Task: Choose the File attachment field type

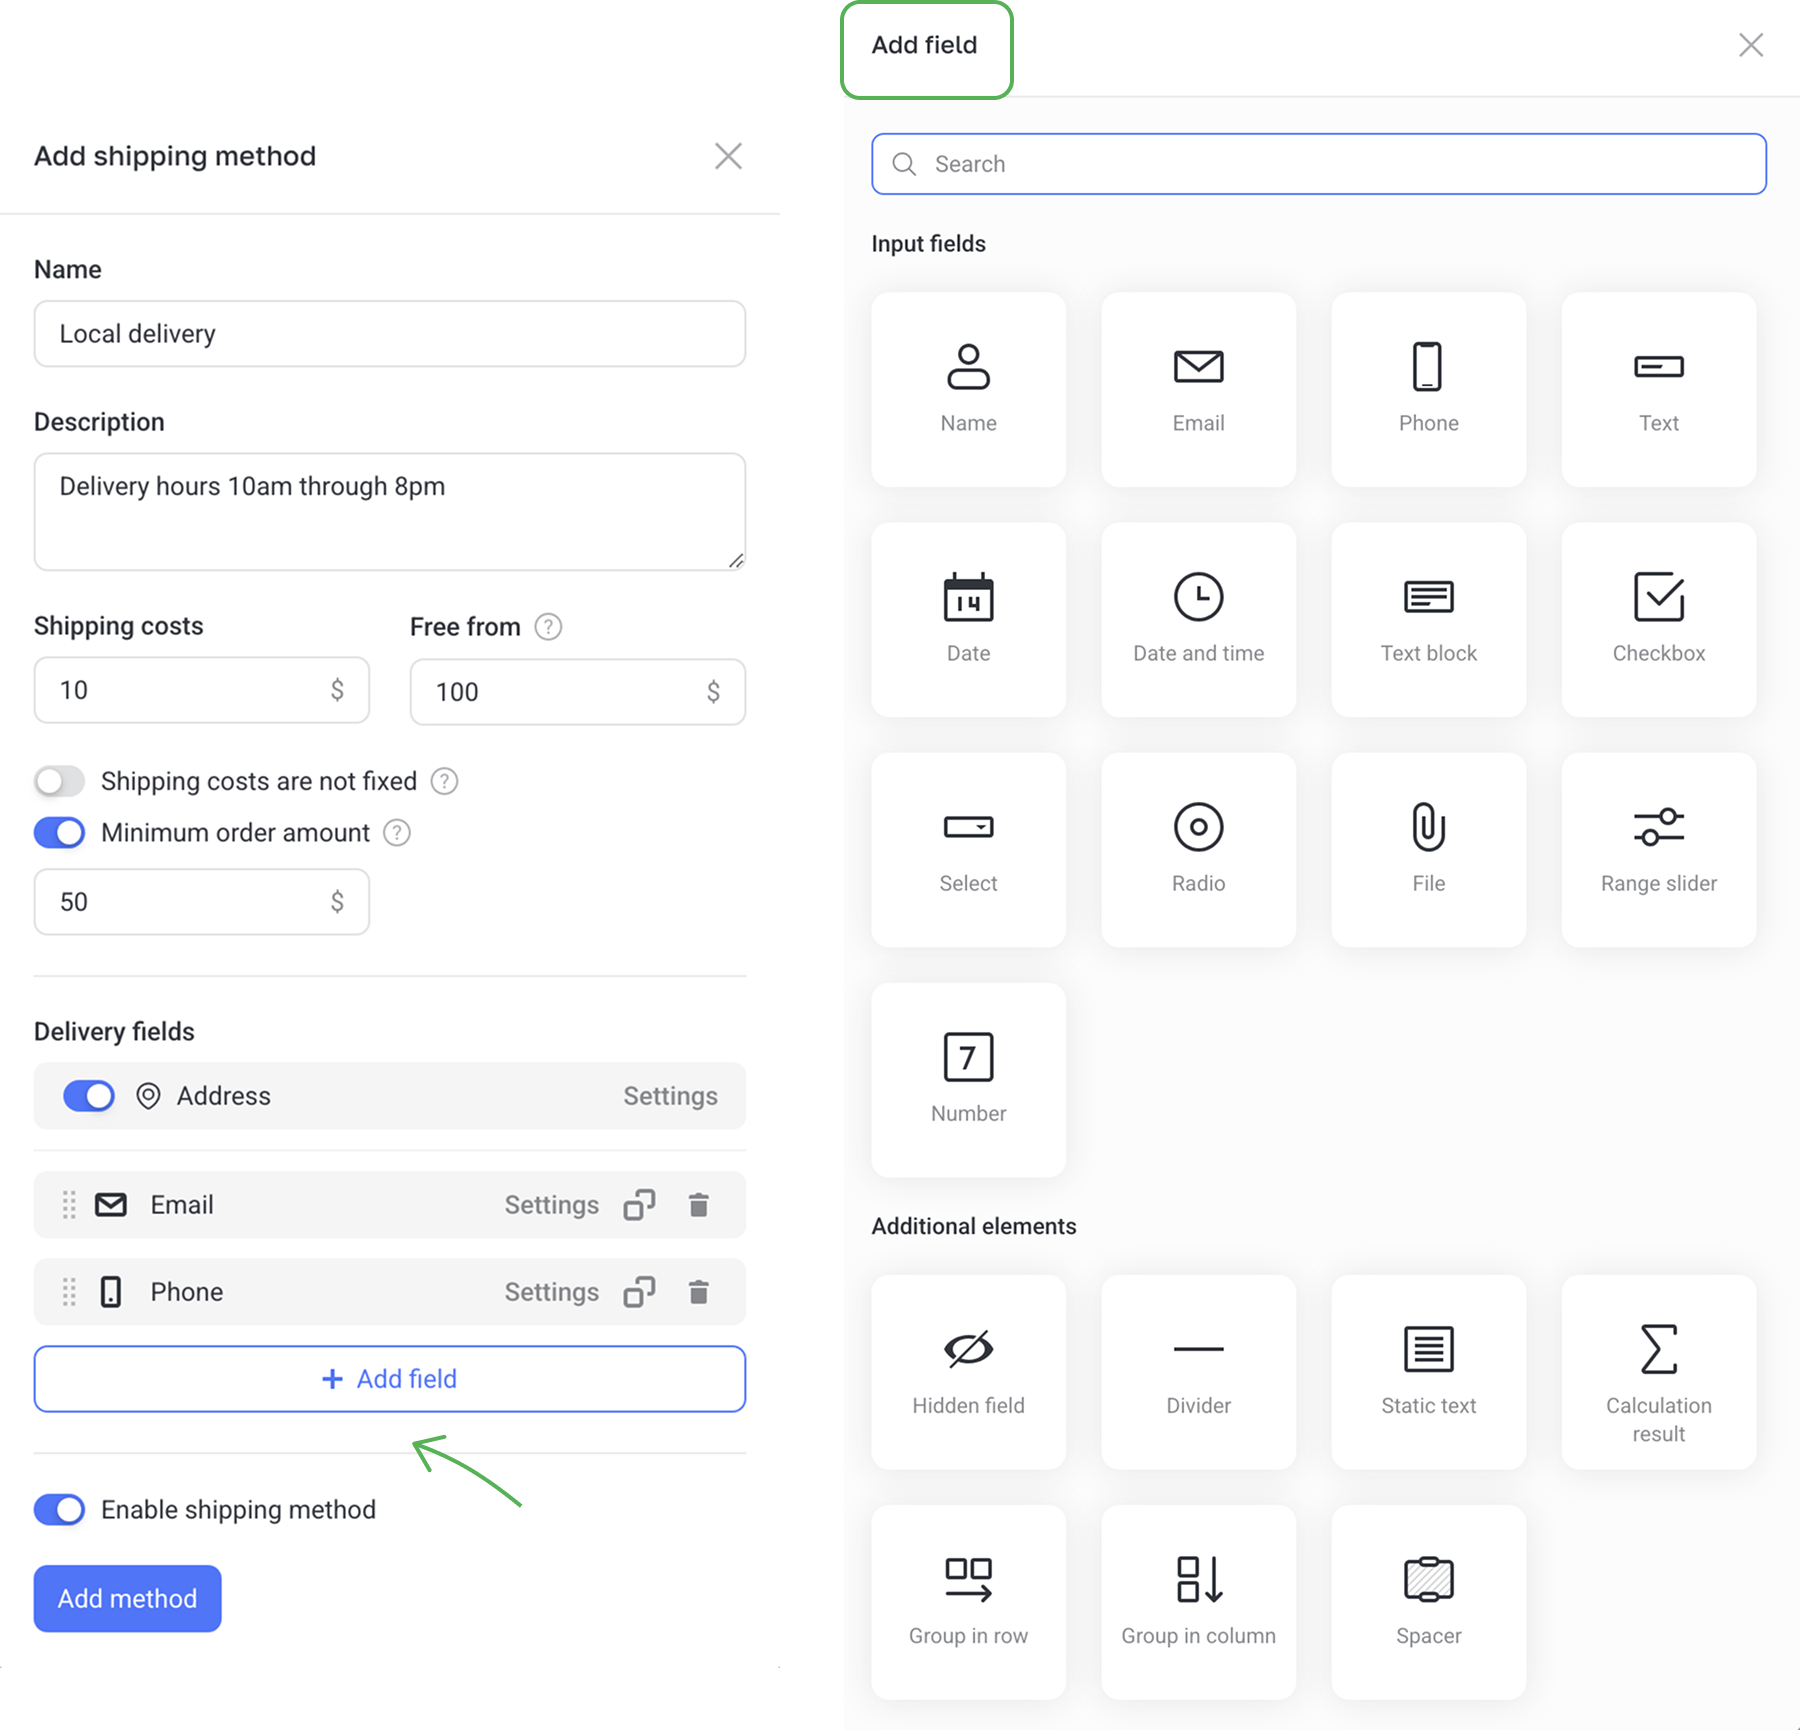Action: [1428, 849]
